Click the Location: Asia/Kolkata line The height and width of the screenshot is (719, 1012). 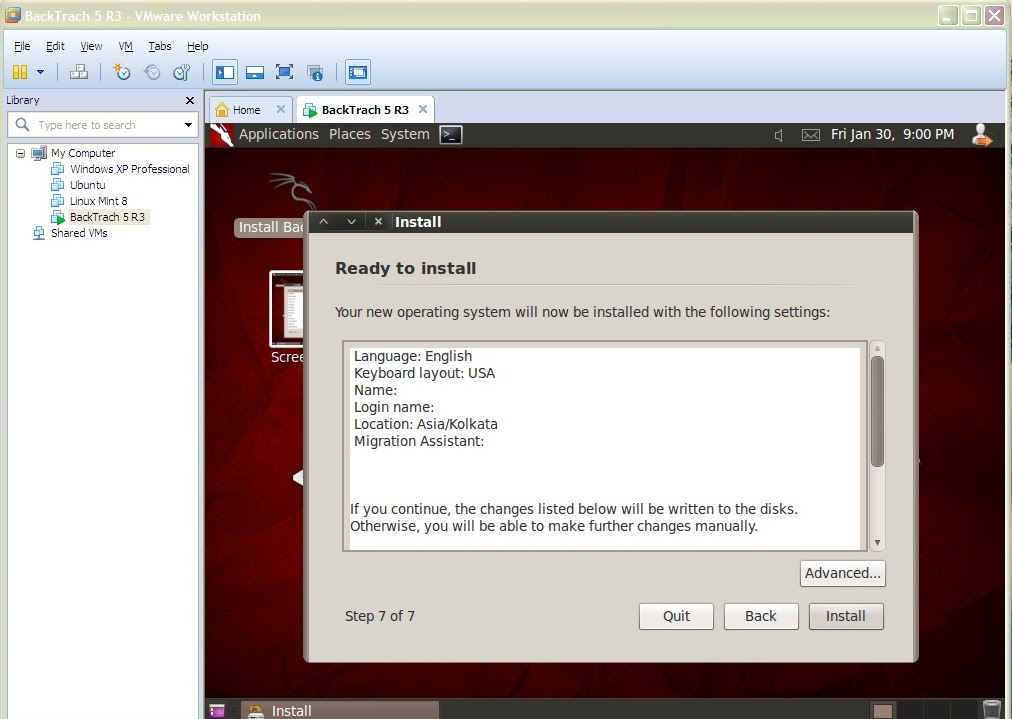[425, 424]
